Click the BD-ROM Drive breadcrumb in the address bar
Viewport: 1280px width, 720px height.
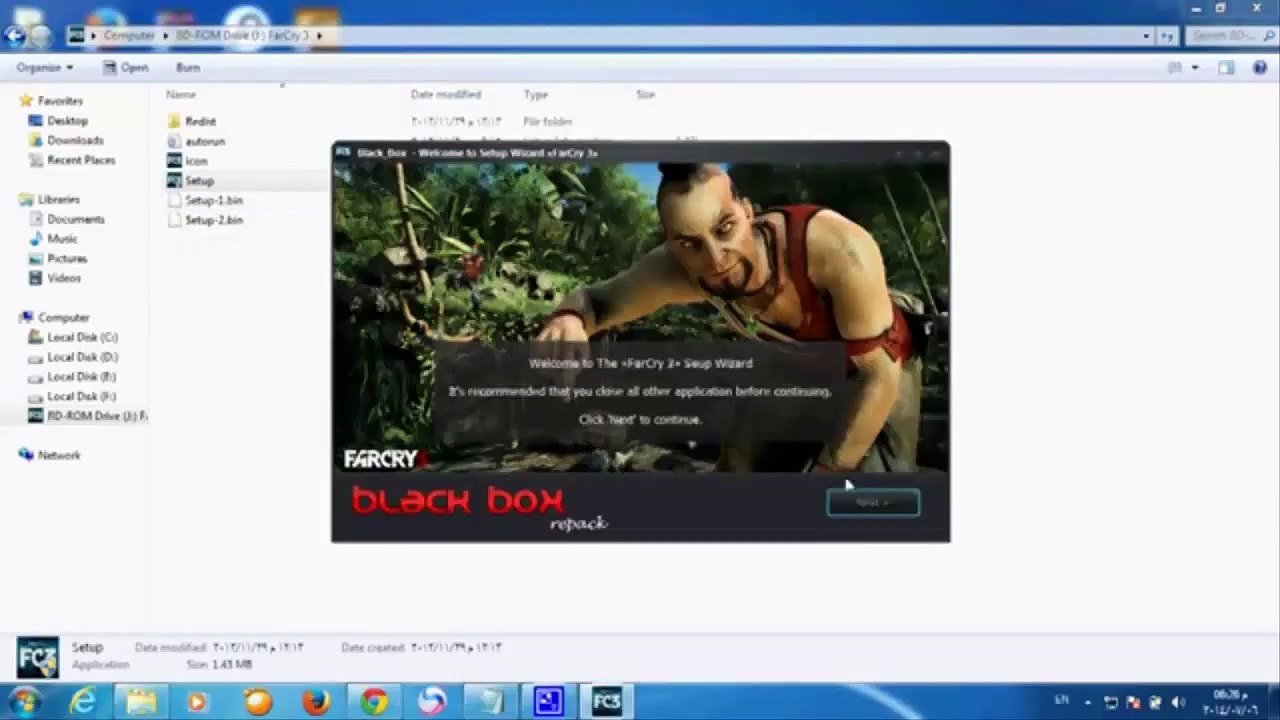[x=243, y=35]
